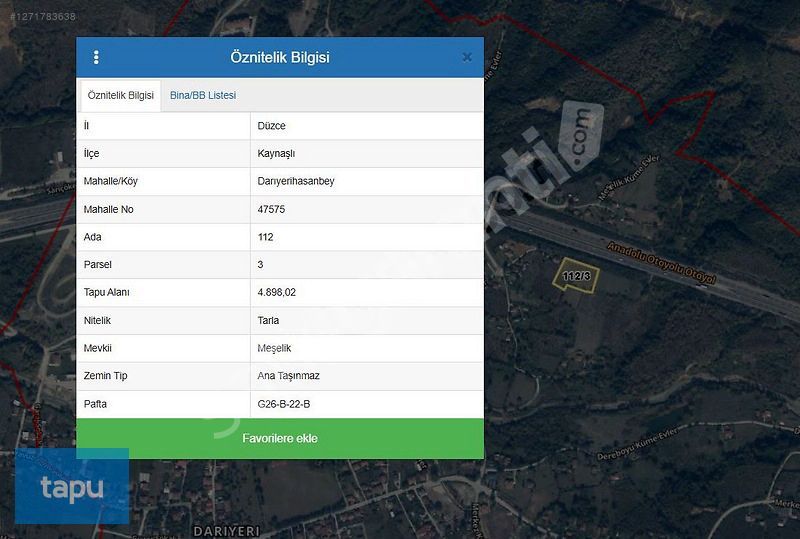This screenshot has width=800, height=539.
Task: Select the Öznitelik Bilgisi tab
Action: click(120, 95)
